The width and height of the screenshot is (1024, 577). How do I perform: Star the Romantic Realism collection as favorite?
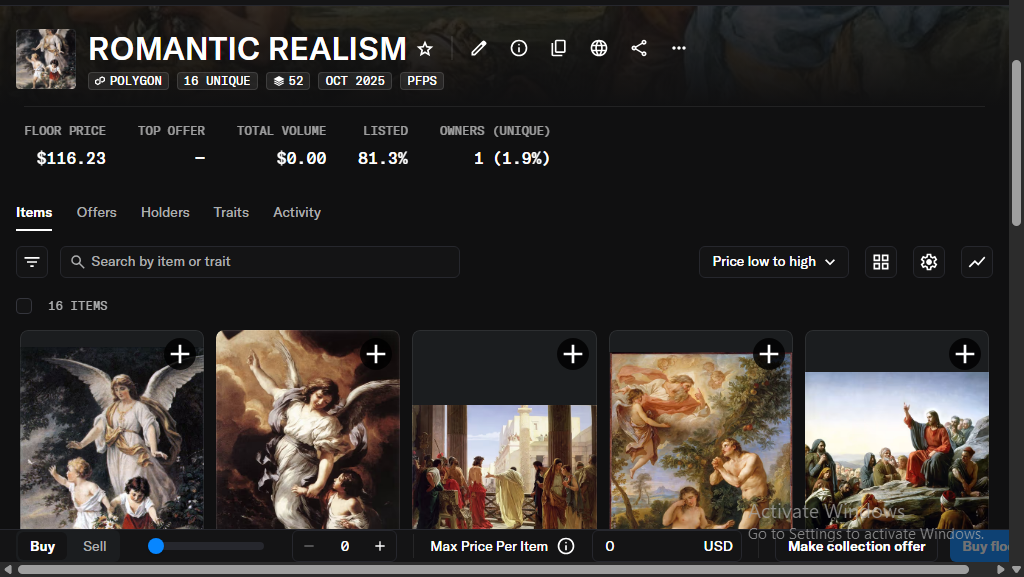425,49
